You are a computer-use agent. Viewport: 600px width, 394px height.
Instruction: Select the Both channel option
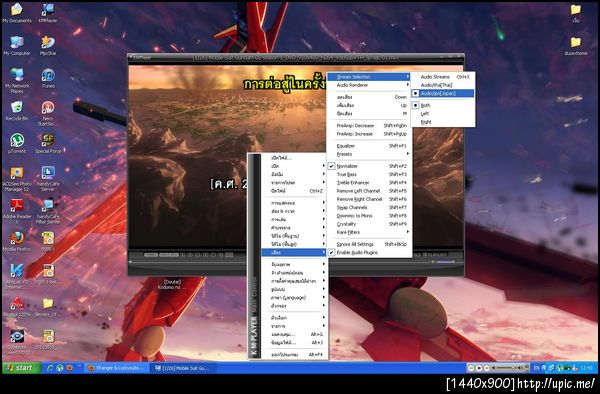[x=443, y=105]
